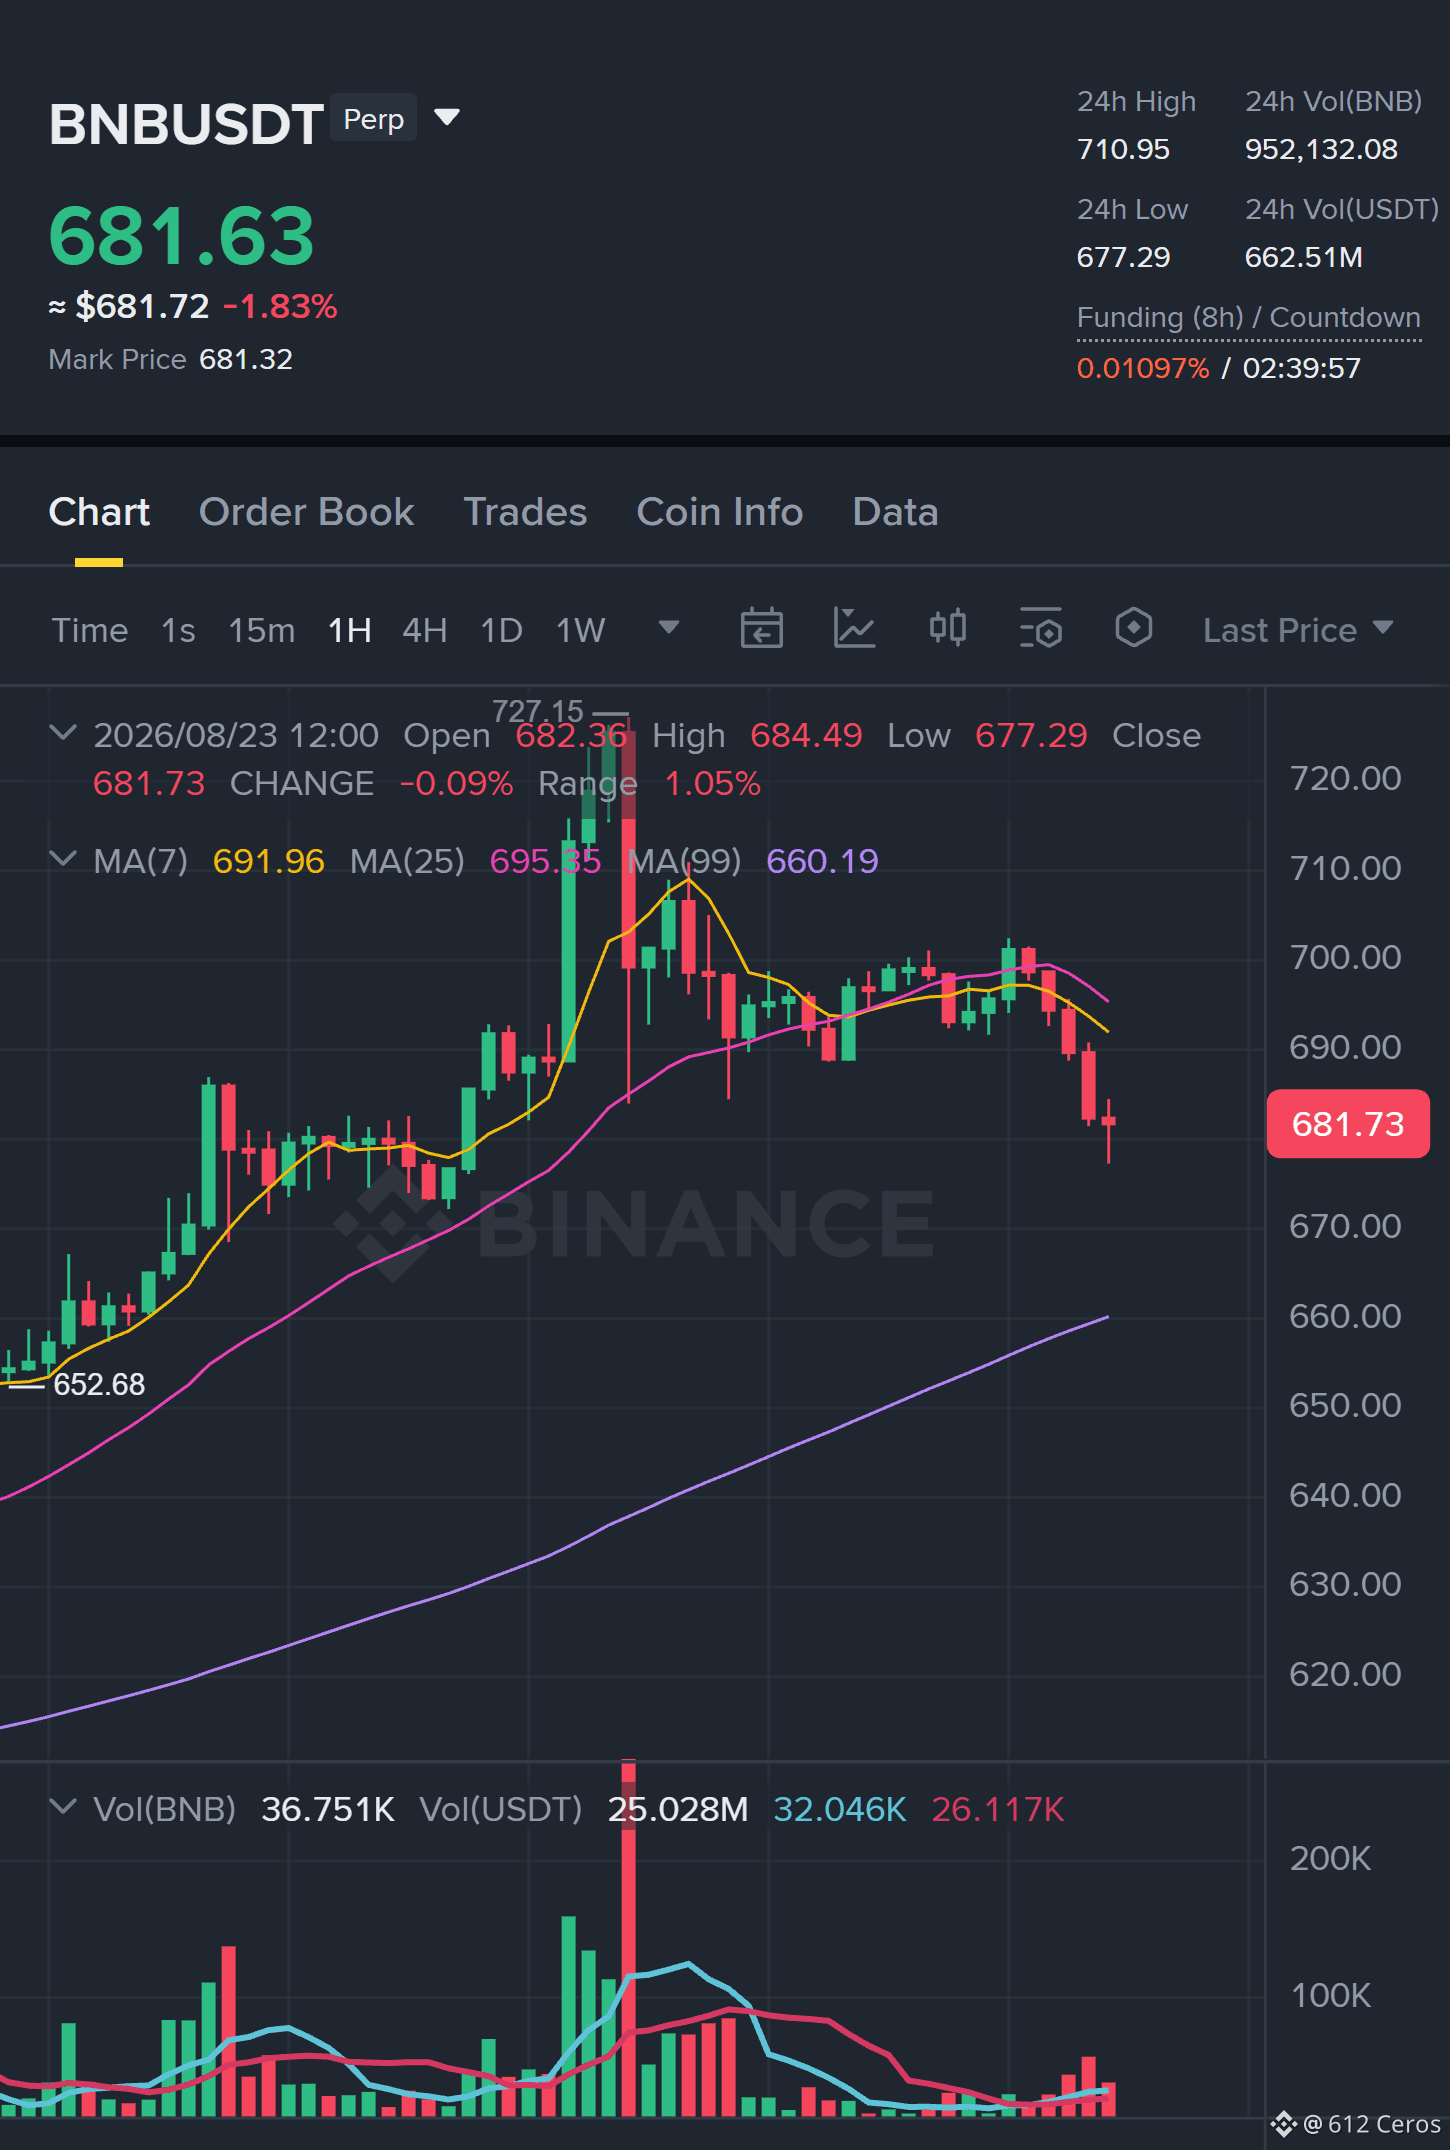The width and height of the screenshot is (1450, 2150).
Task: Tap the 652.68 chart low marker
Action: pyautogui.click(x=99, y=1384)
